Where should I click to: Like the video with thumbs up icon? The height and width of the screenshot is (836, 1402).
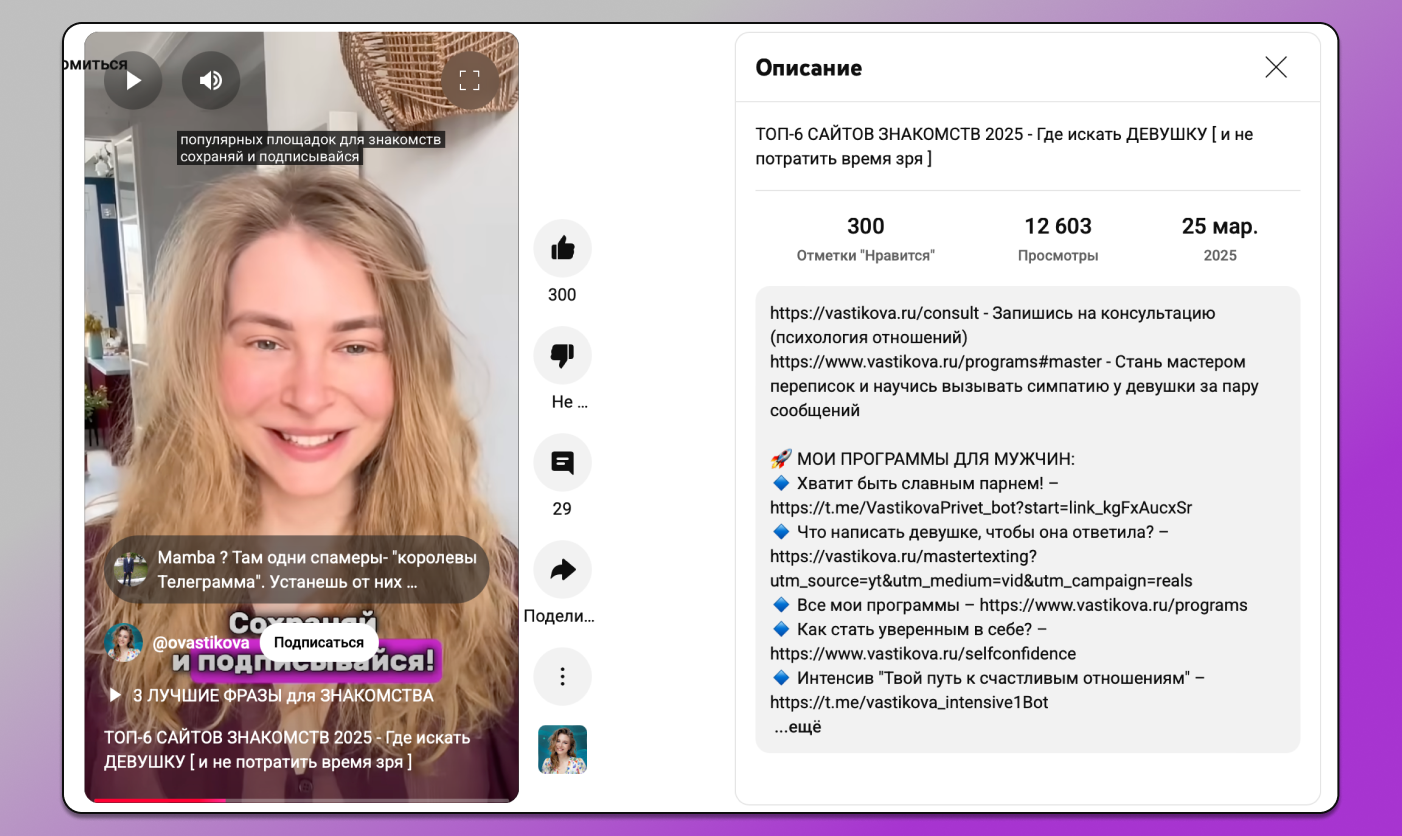pos(562,248)
